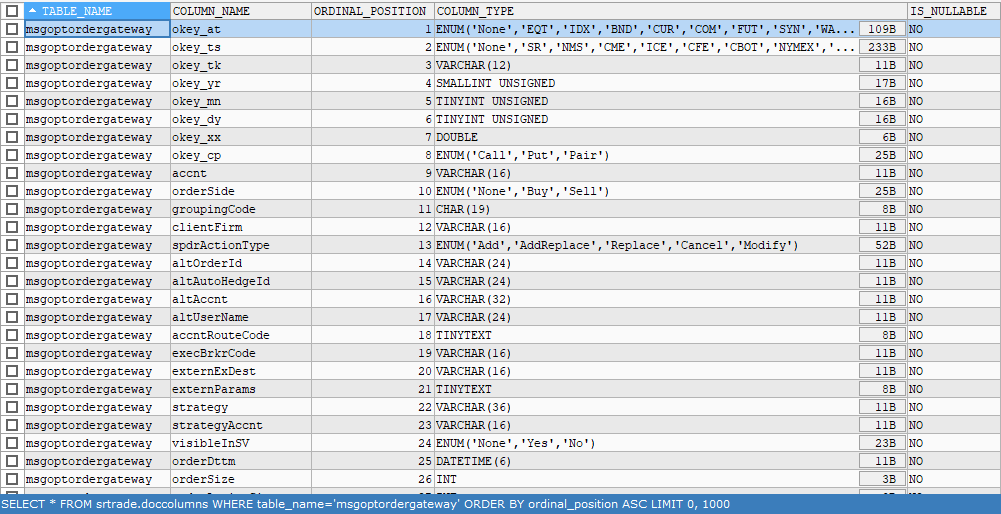
Task: Click the sort arrow in TABLE_NAME header
Action: click(x=33, y=11)
